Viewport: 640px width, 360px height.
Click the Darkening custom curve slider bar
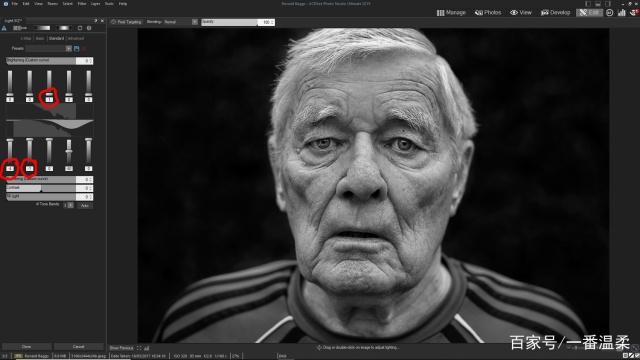41,180
